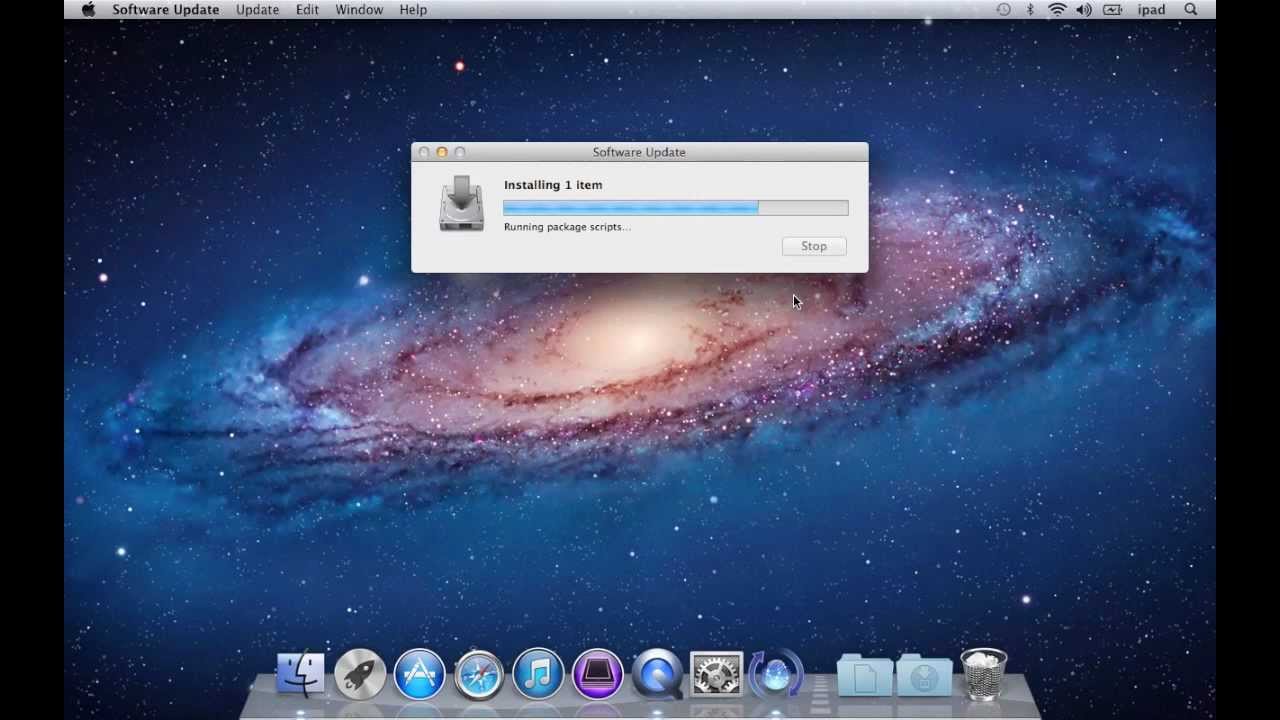Click 'Installing 1 item' text
This screenshot has width=1280, height=720.
(x=553, y=185)
